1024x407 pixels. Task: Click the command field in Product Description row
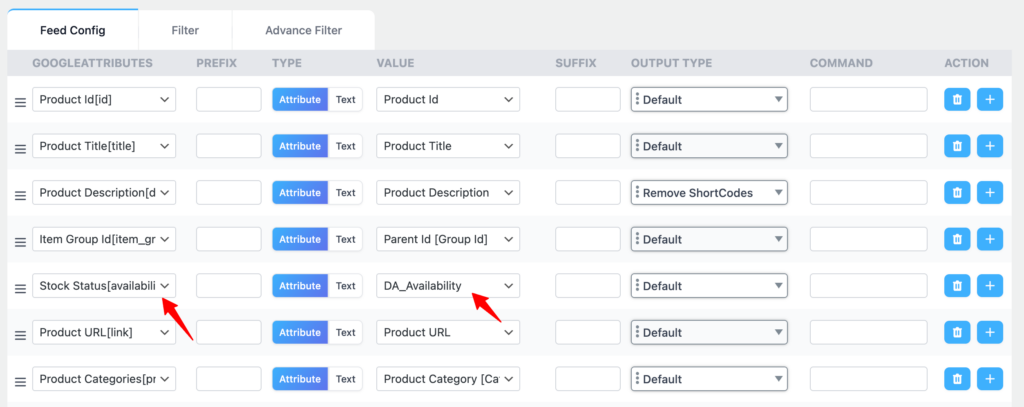pos(867,193)
